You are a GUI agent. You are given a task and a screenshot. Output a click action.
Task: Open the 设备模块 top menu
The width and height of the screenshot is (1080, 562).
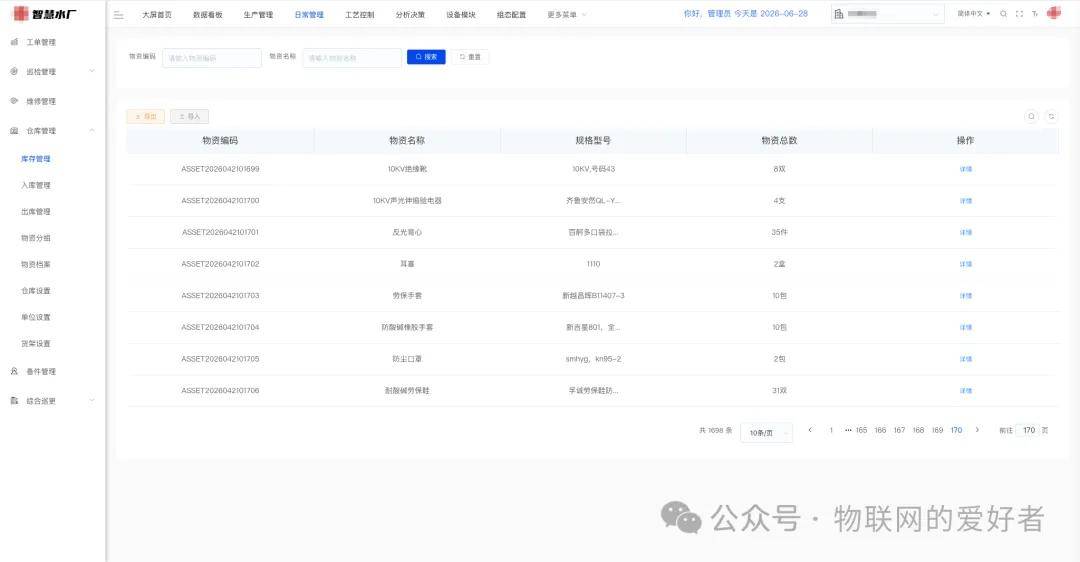pyautogui.click(x=461, y=14)
